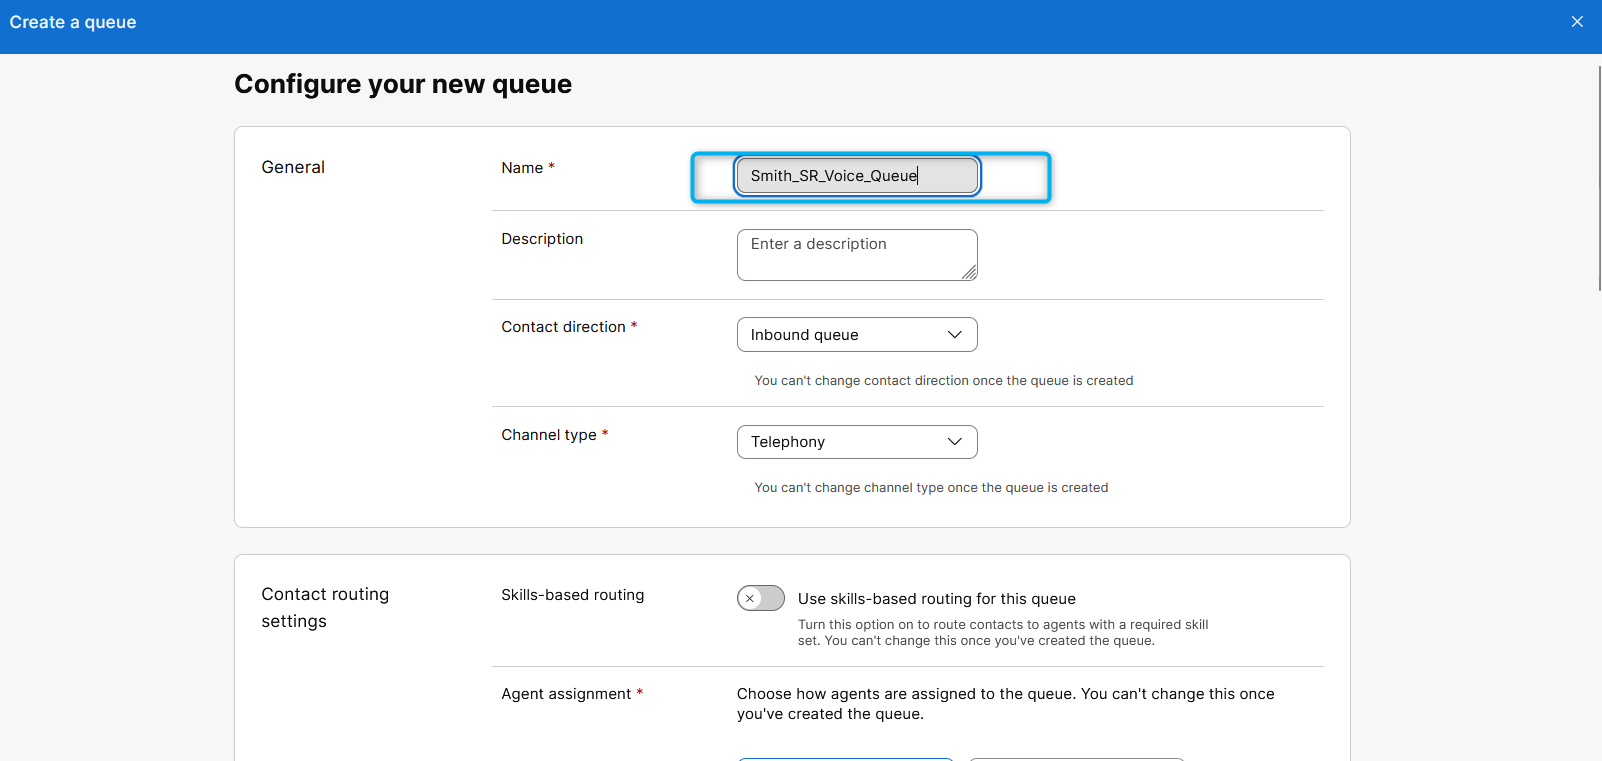
Task: Toggle skills-based routing switch on
Action: 761,598
